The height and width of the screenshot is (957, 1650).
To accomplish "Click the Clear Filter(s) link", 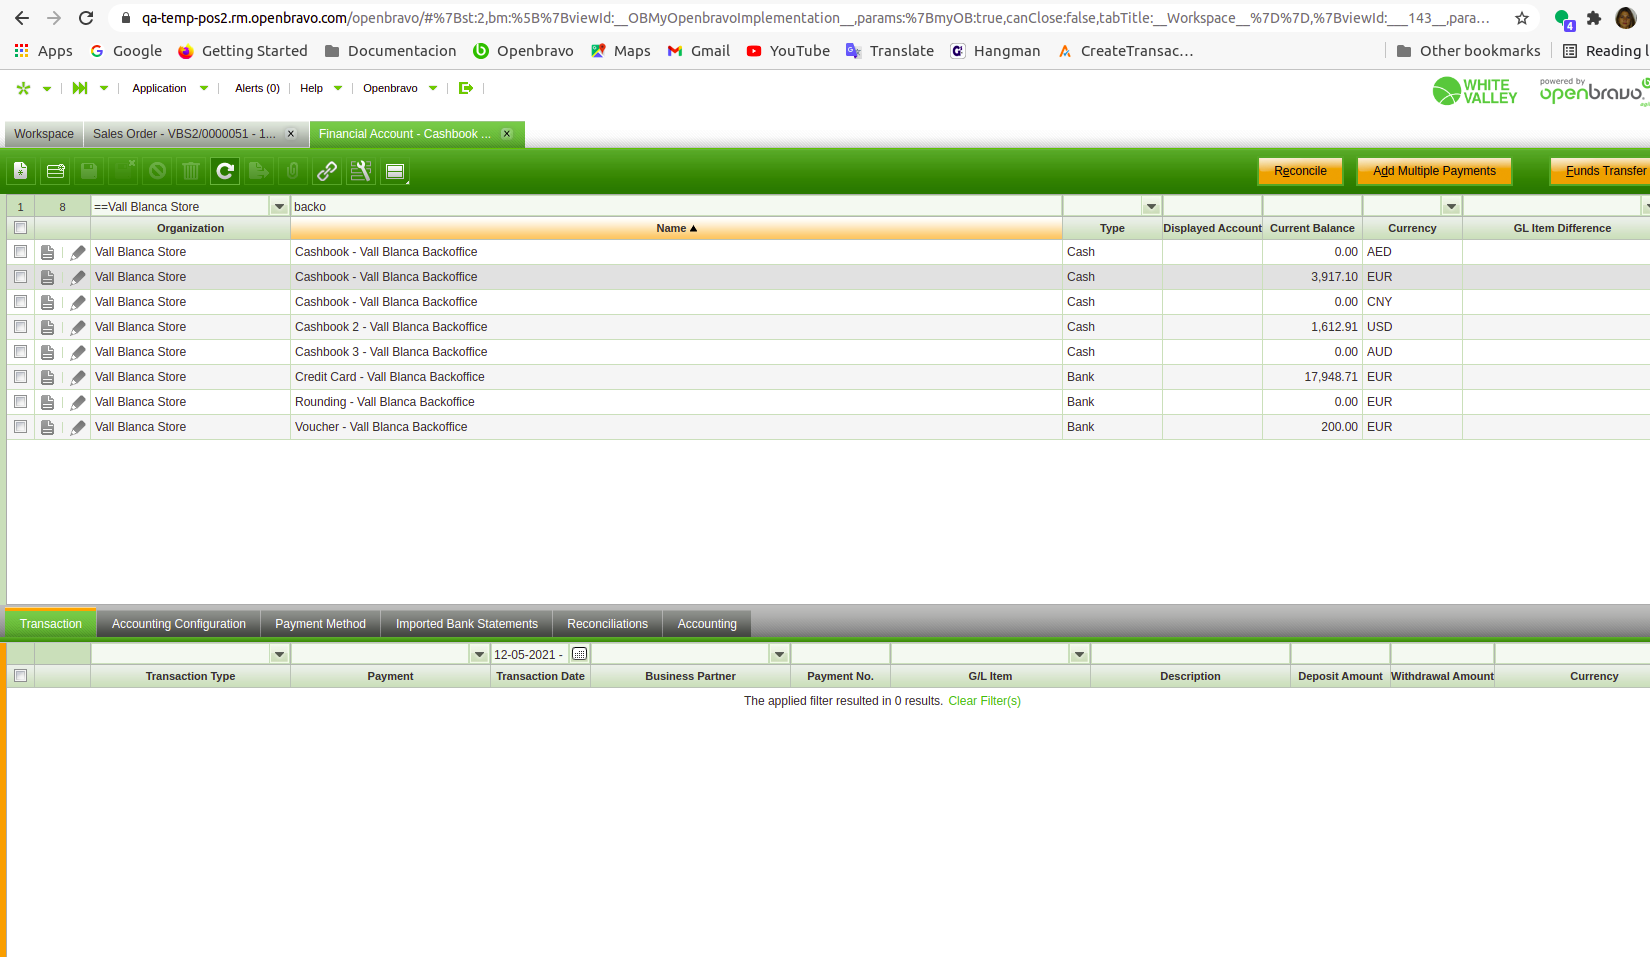I will [x=985, y=701].
